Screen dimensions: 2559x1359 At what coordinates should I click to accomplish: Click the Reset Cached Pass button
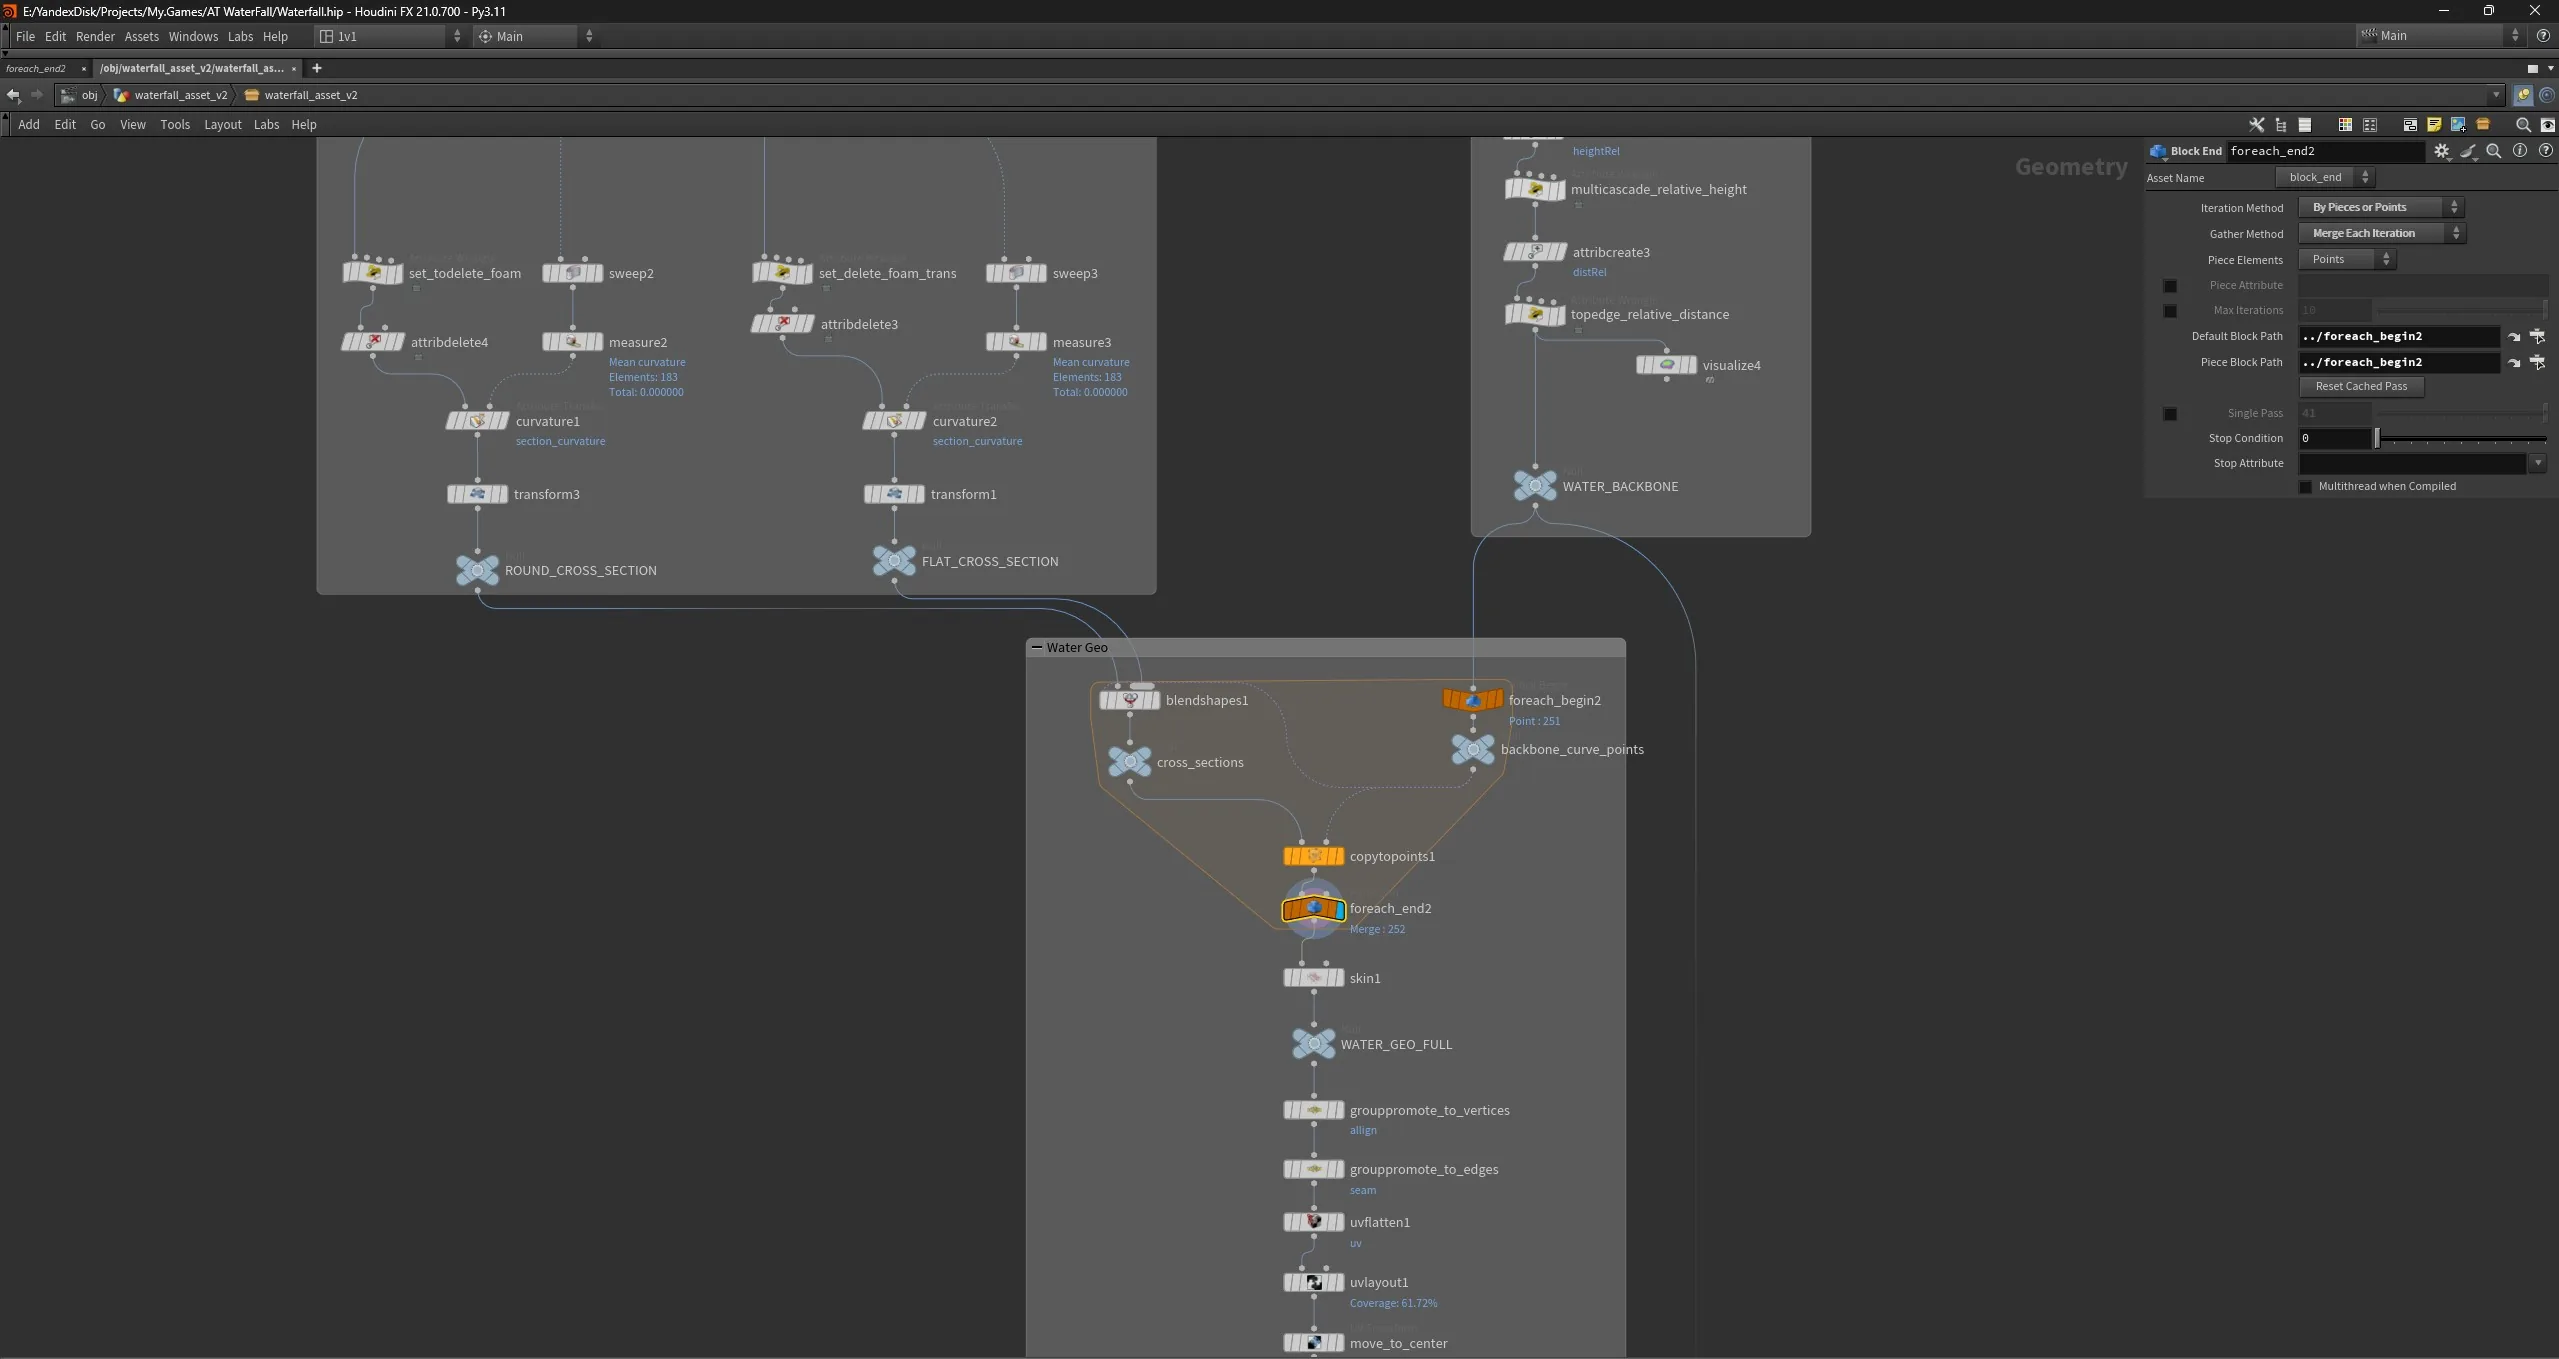[x=2361, y=386]
